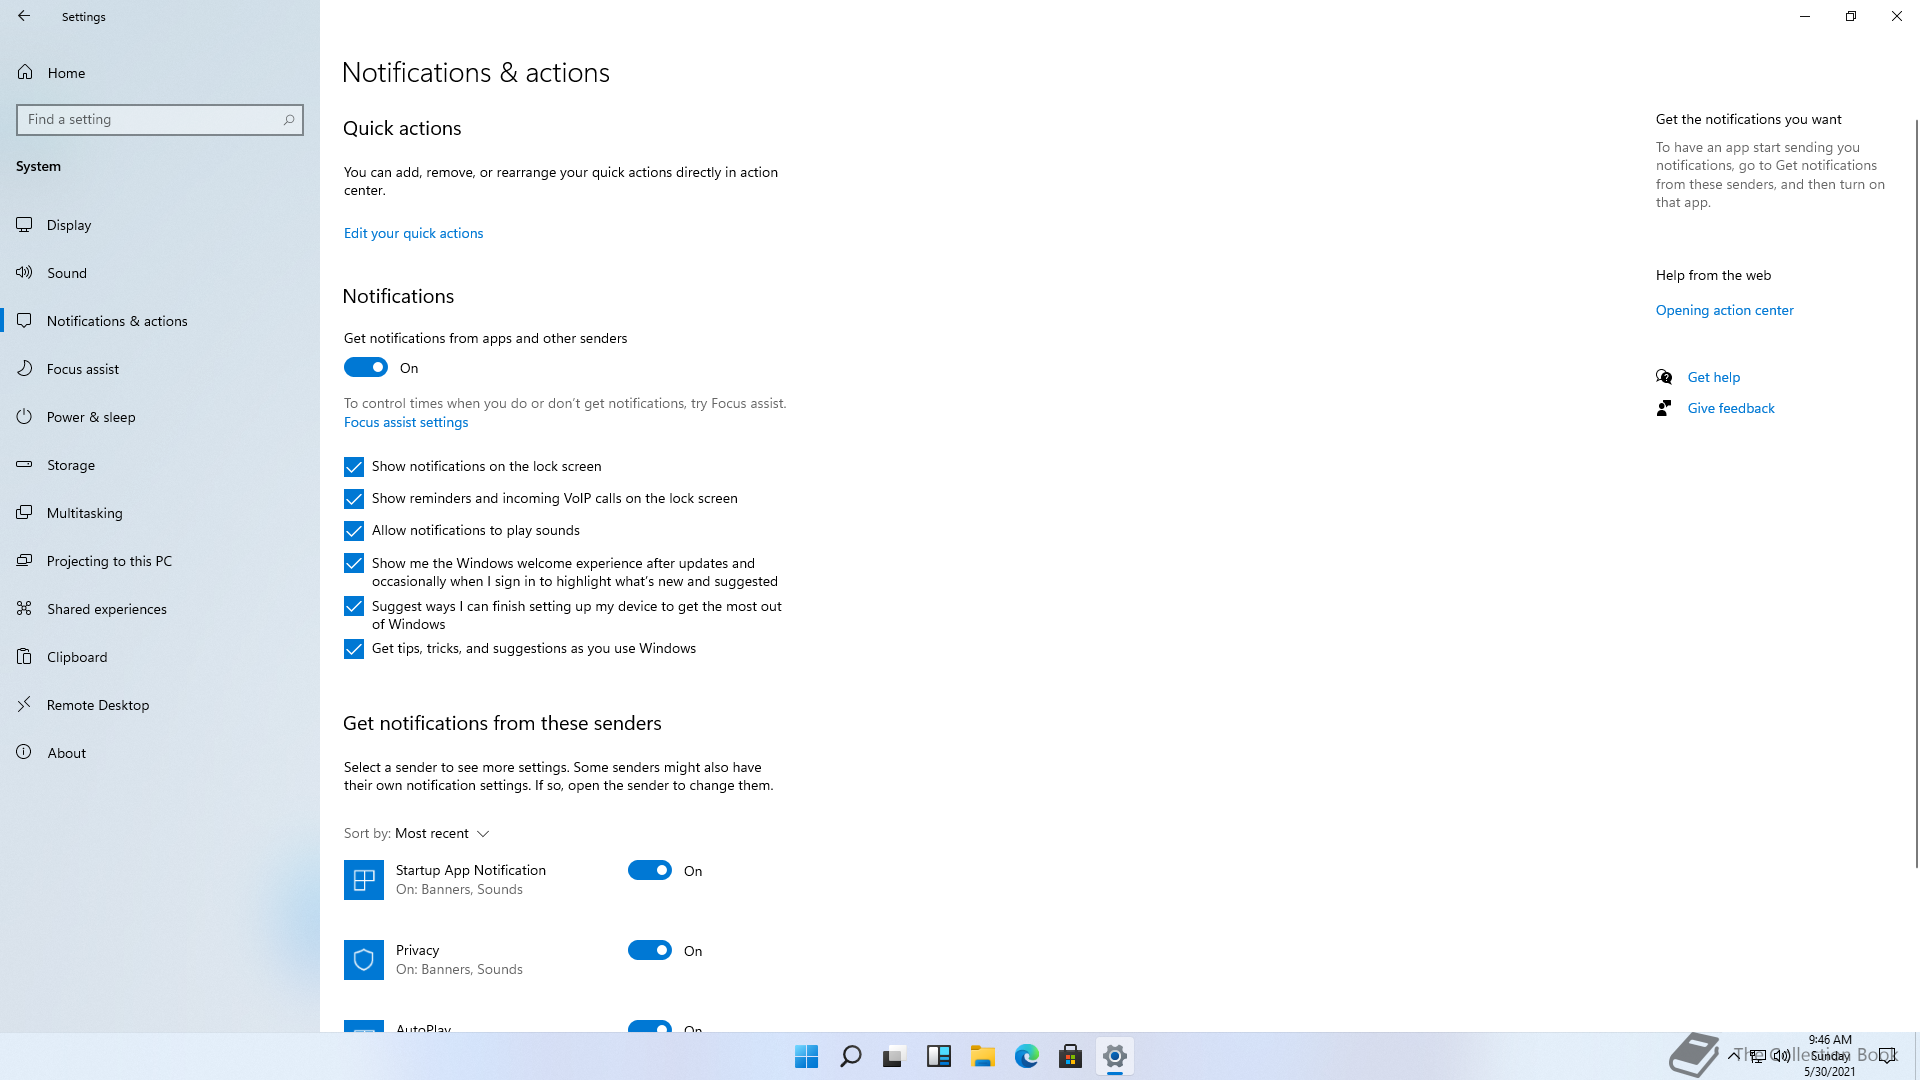Click the vertical scrollbar of the Settings page
Screen dimensions: 1920x1080
1916,492
